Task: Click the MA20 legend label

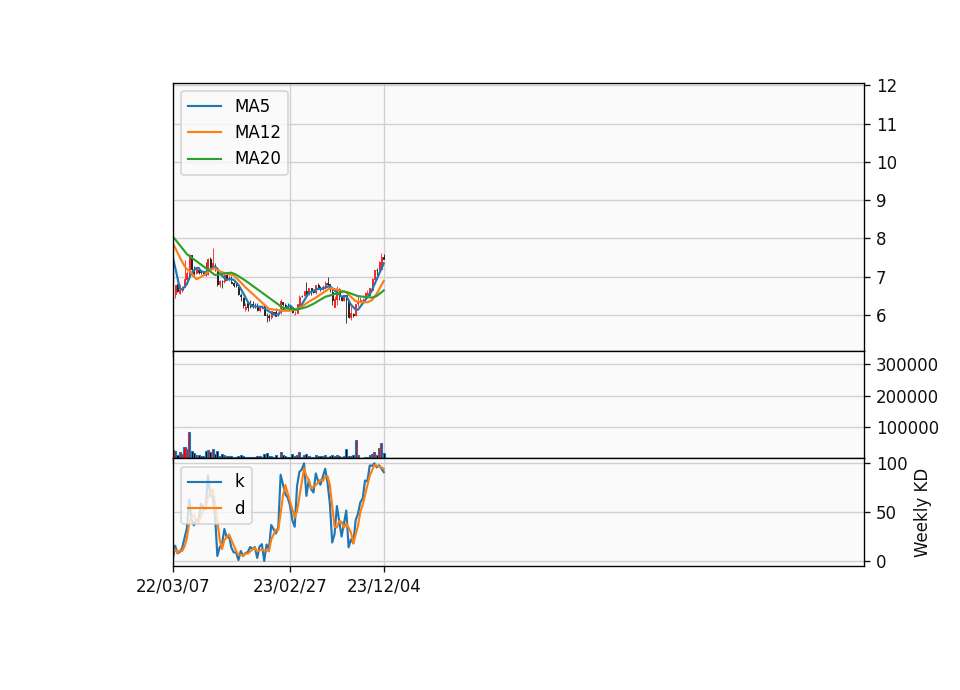Action: [x=257, y=158]
